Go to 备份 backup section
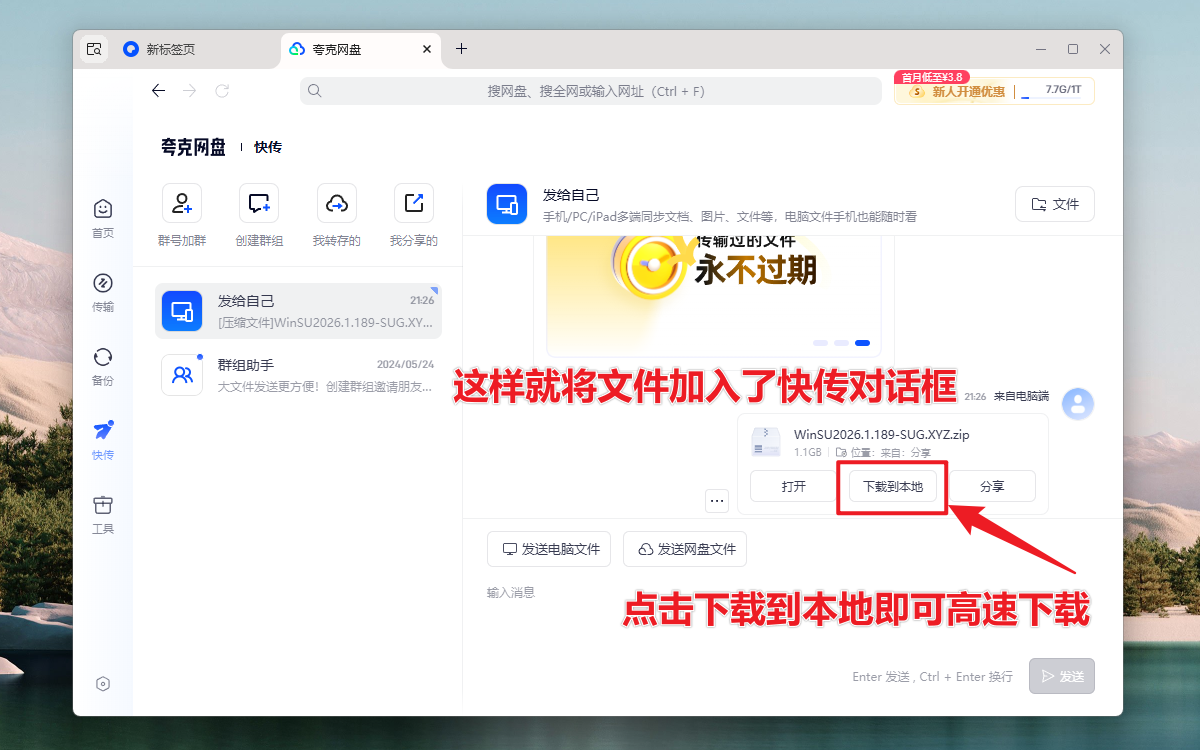This screenshot has width=1200, height=750. 103,366
